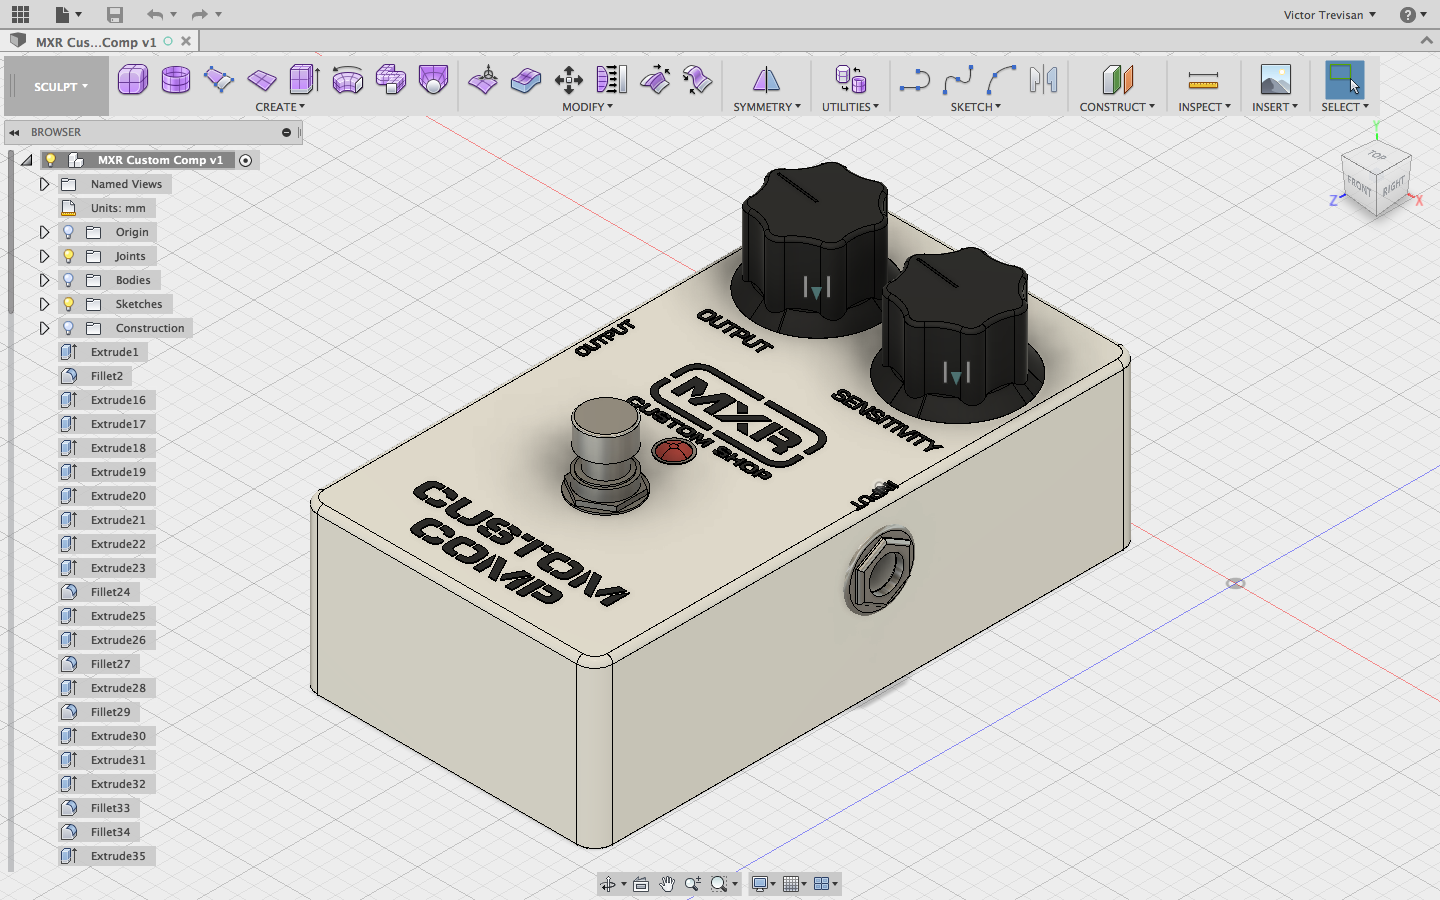Open the UTILITIES menu

click(850, 107)
